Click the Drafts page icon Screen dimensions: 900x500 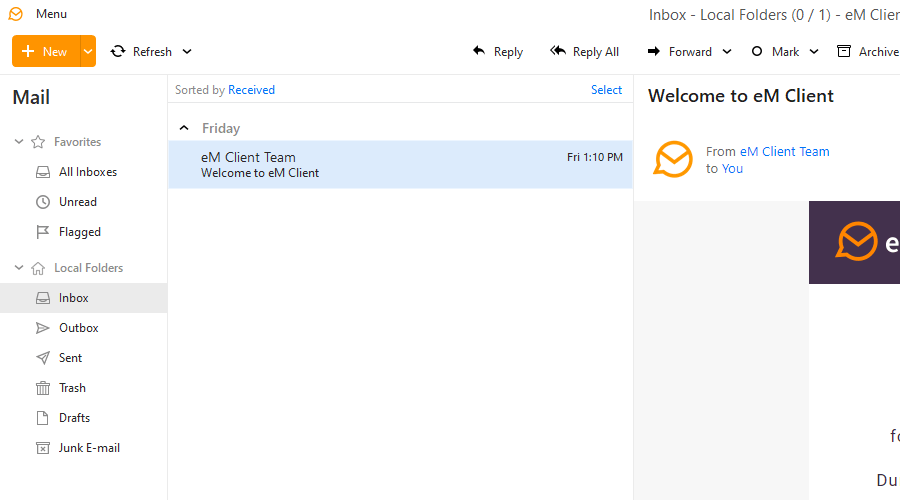(42, 418)
